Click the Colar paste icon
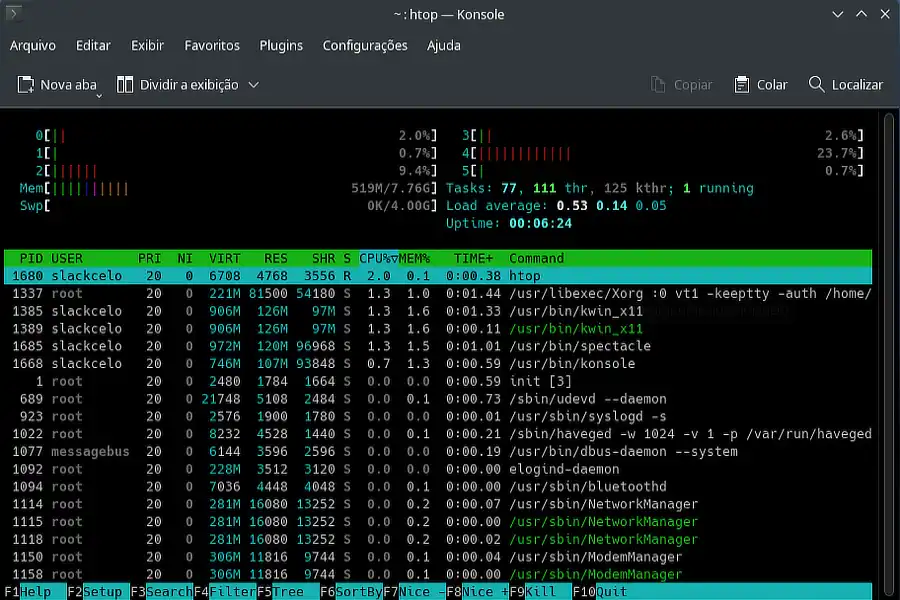 (x=742, y=85)
